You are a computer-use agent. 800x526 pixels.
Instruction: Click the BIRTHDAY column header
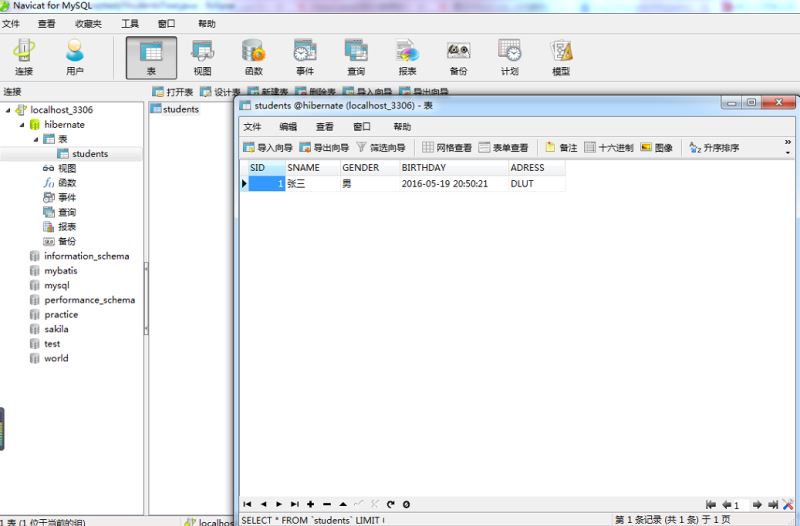[454, 167]
